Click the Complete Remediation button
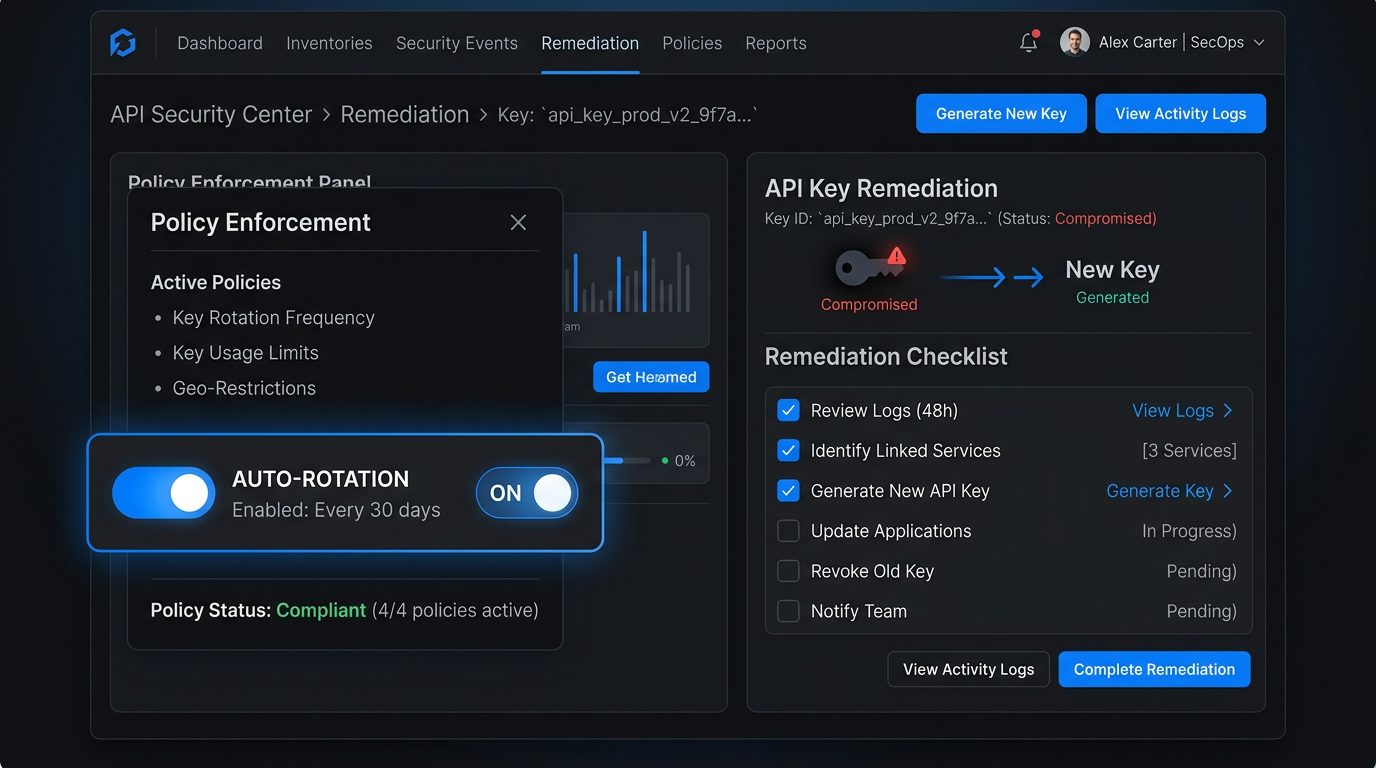Viewport: 1376px width, 768px height. point(1154,669)
